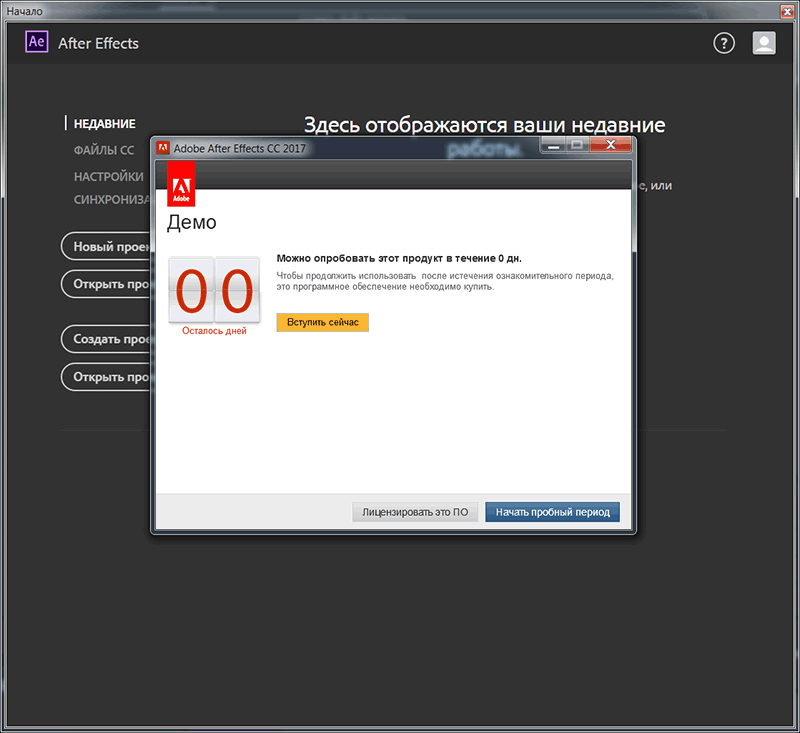This screenshot has width=800, height=733.
Task: Click Начать пробный период button
Action: tap(553, 512)
